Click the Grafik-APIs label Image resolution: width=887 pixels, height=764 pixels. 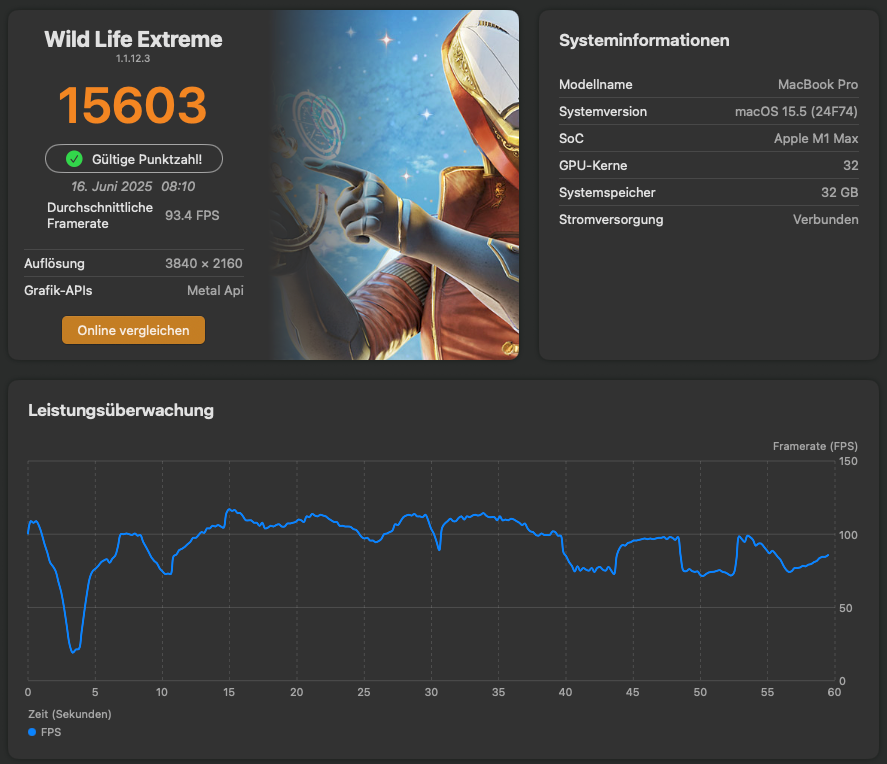pos(58,291)
